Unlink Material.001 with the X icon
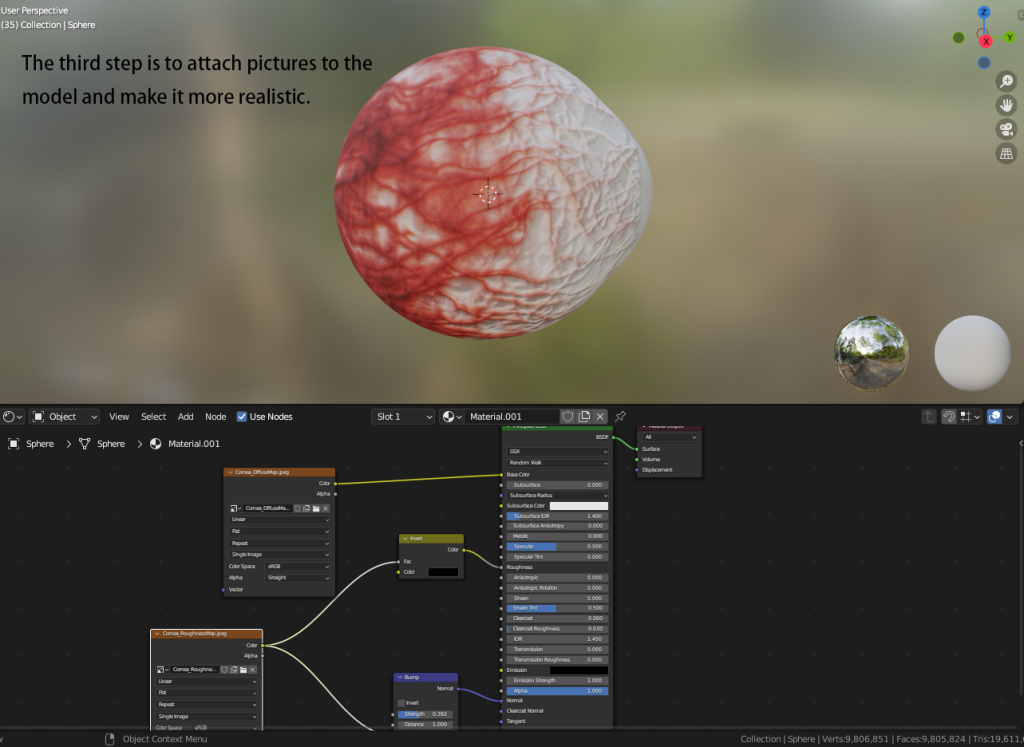 pos(600,417)
